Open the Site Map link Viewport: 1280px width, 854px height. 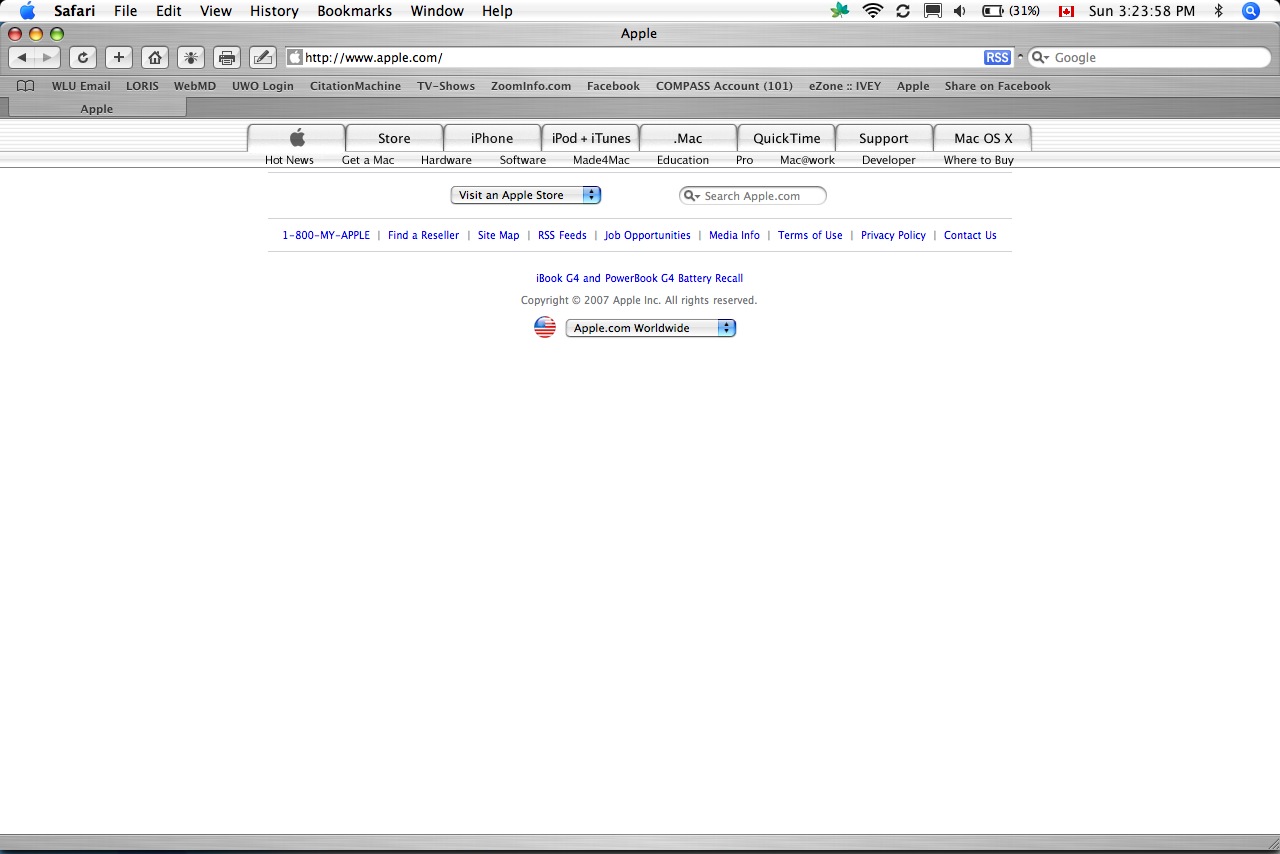pos(498,235)
